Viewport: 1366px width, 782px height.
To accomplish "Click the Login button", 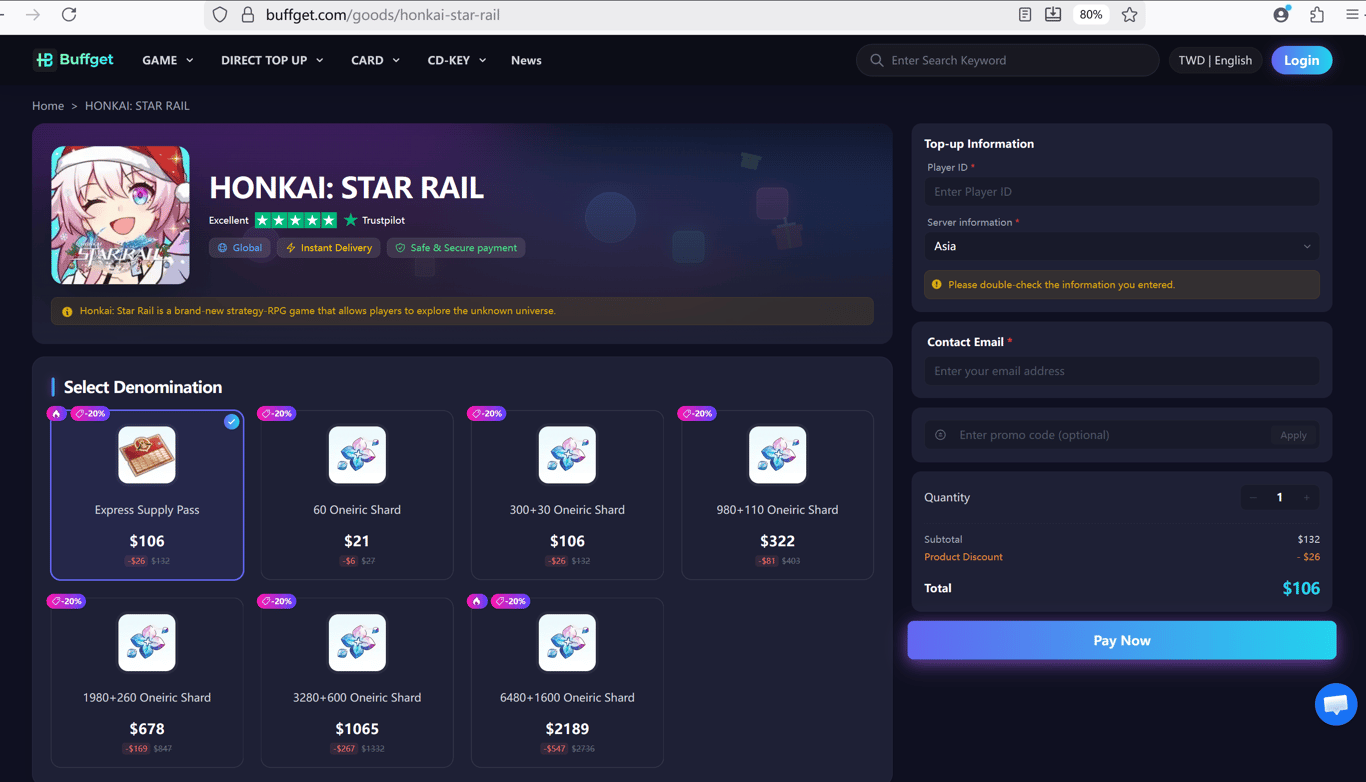I will 1302,60.
